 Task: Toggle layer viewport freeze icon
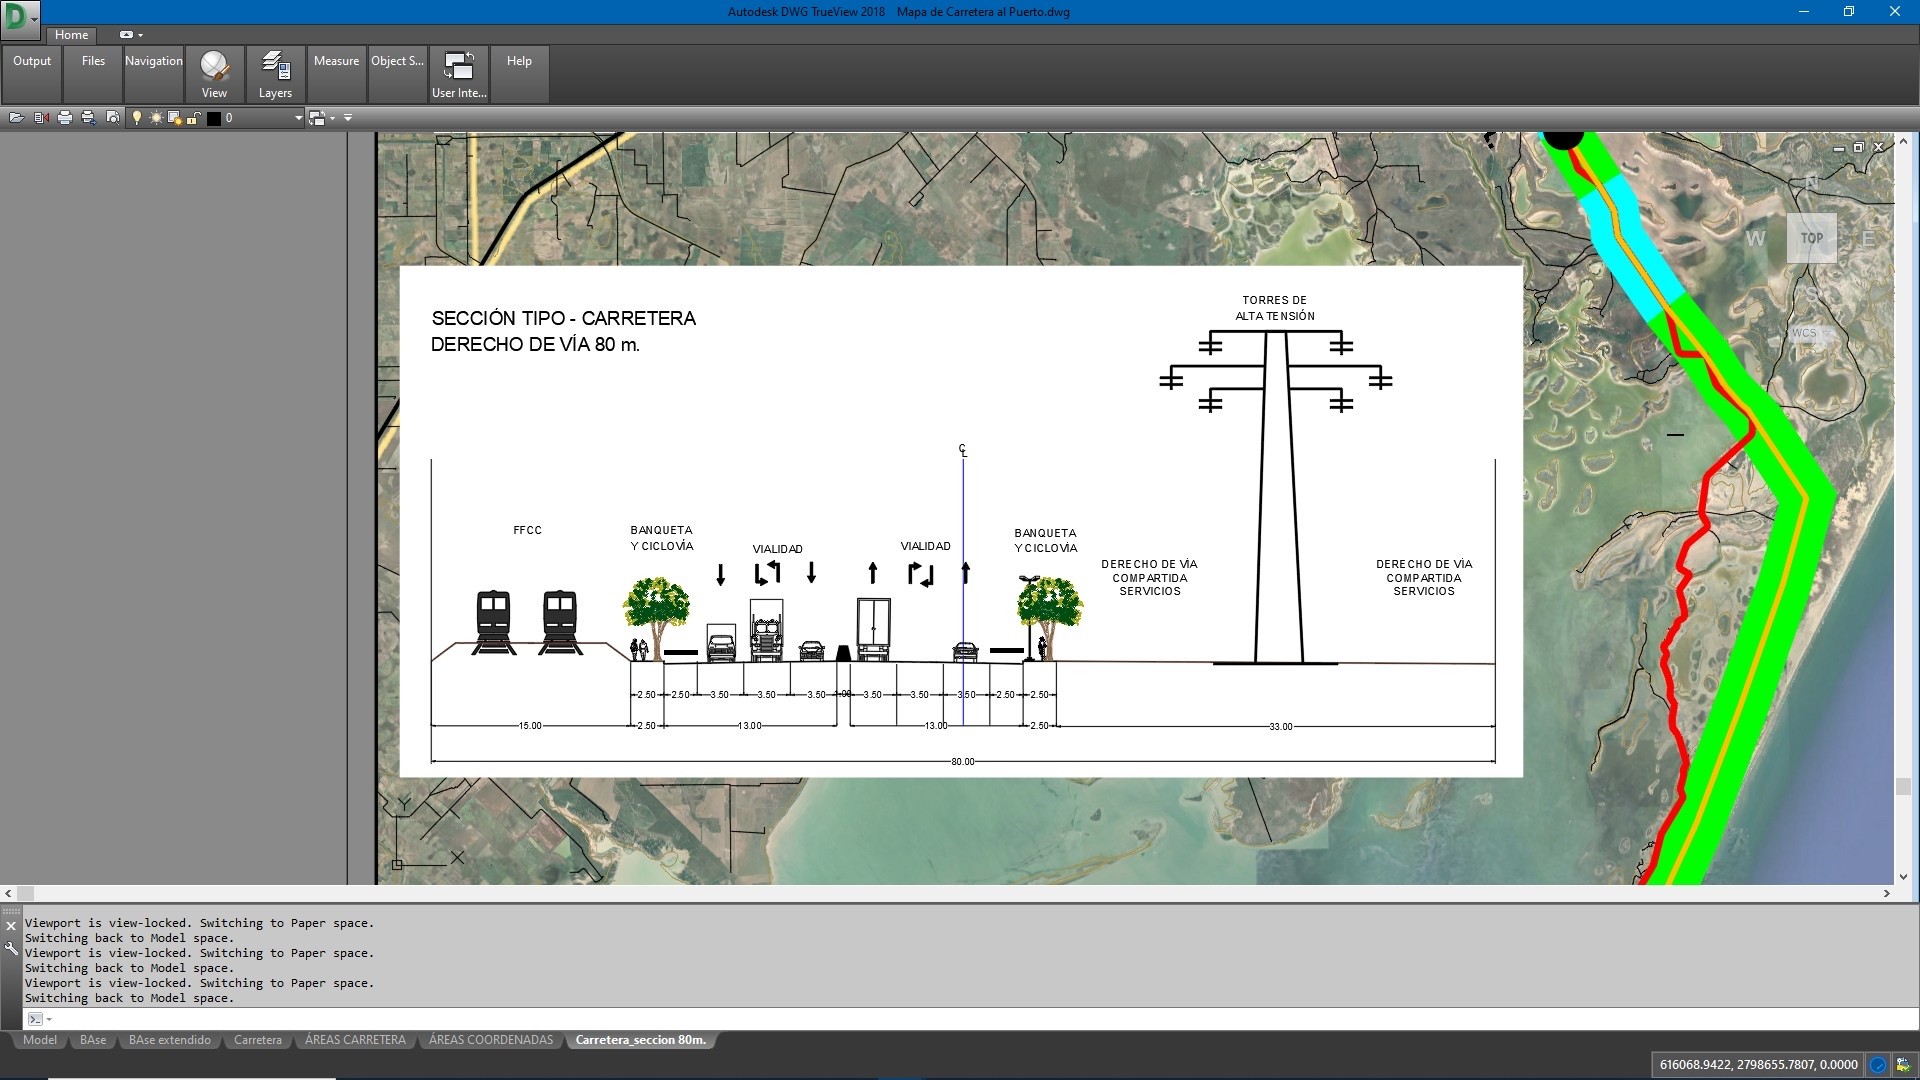[x=175, y=118]
